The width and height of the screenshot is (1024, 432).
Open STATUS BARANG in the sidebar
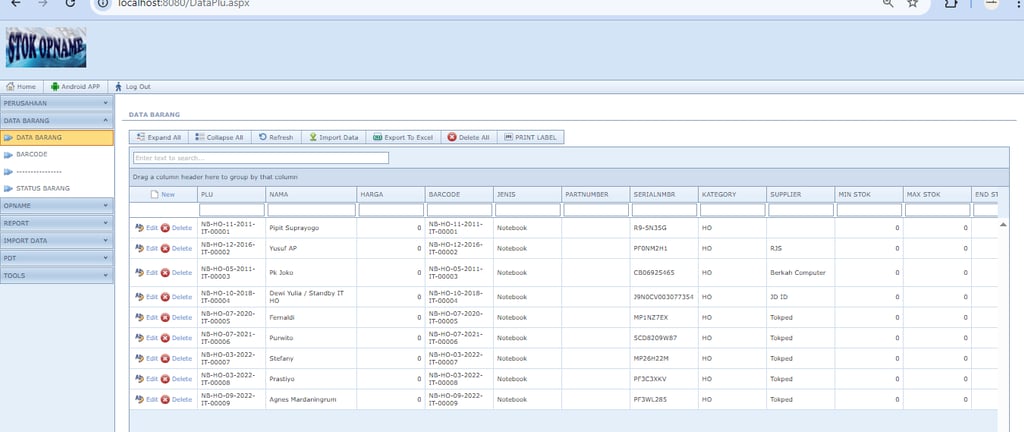(43, 188)
